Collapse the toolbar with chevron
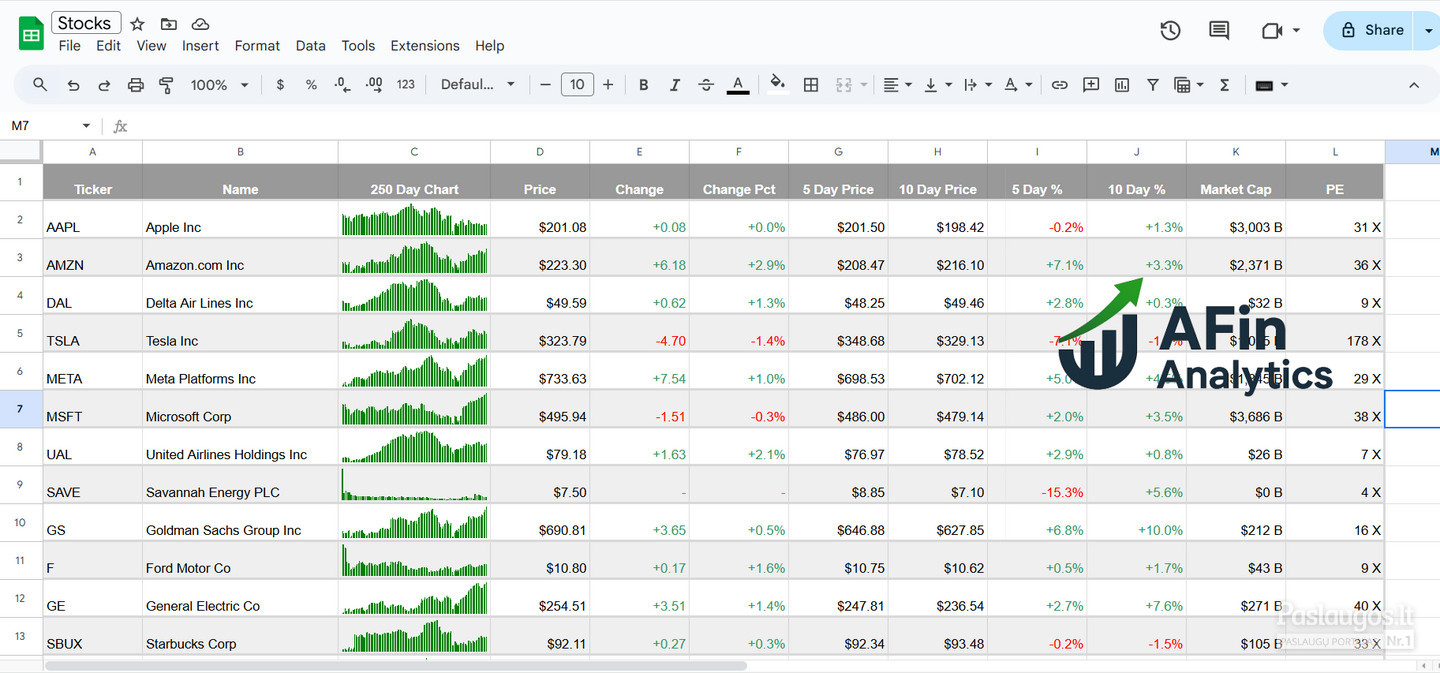 [1414, 85]
